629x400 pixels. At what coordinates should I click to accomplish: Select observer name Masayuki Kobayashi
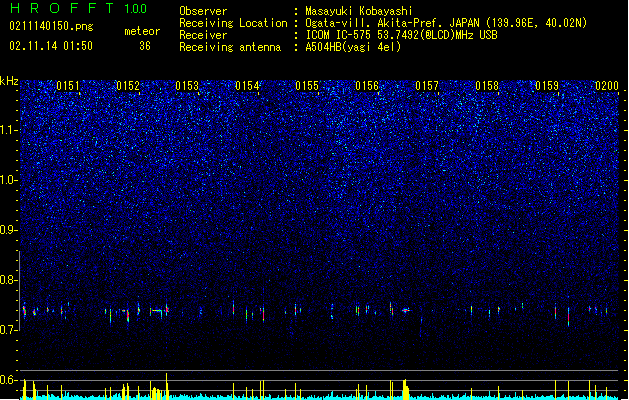pyautogui.click(x=359, y=11)
